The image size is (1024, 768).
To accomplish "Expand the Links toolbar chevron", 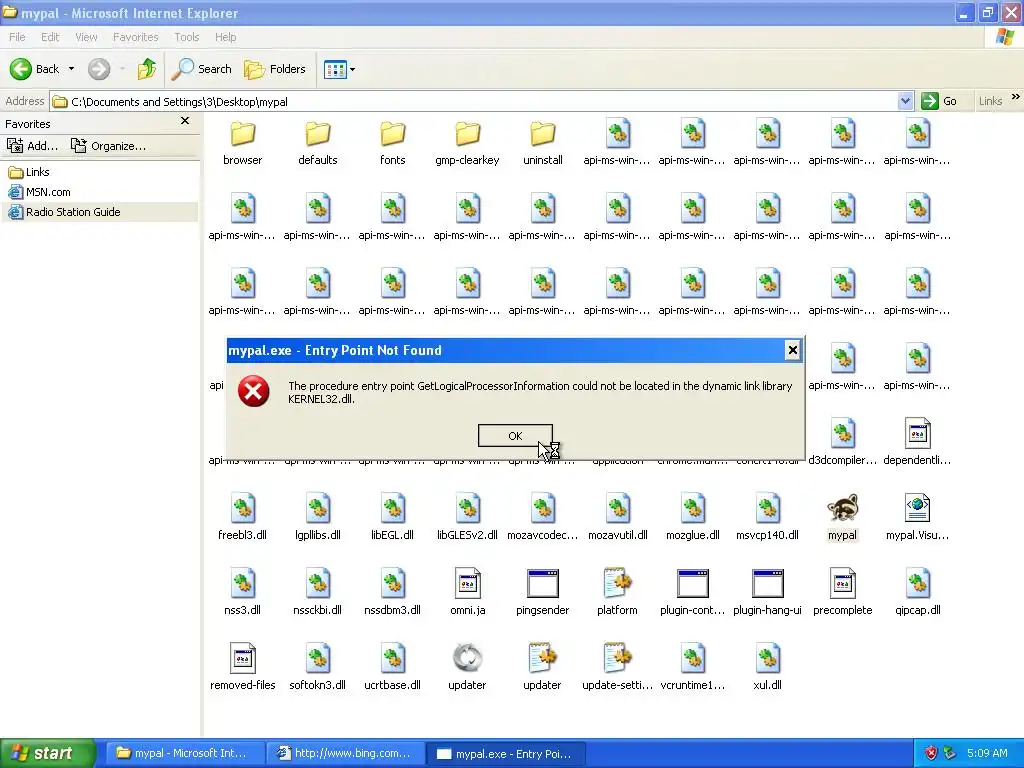I will coord(1016,97).
